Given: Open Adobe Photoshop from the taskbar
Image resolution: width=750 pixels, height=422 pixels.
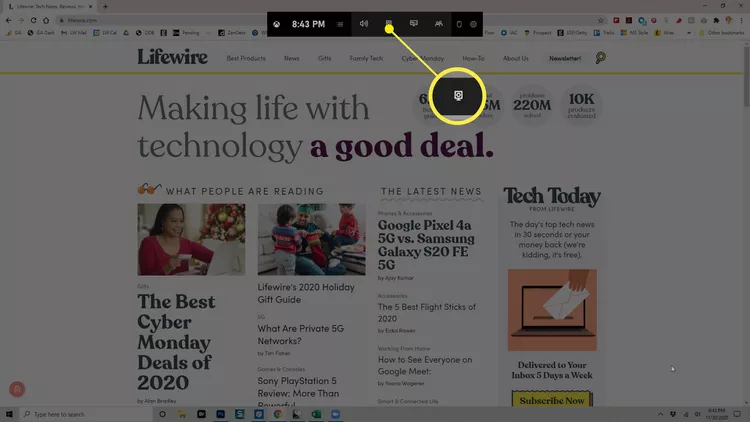Looking at the screenshot, I should pos(220,414).
